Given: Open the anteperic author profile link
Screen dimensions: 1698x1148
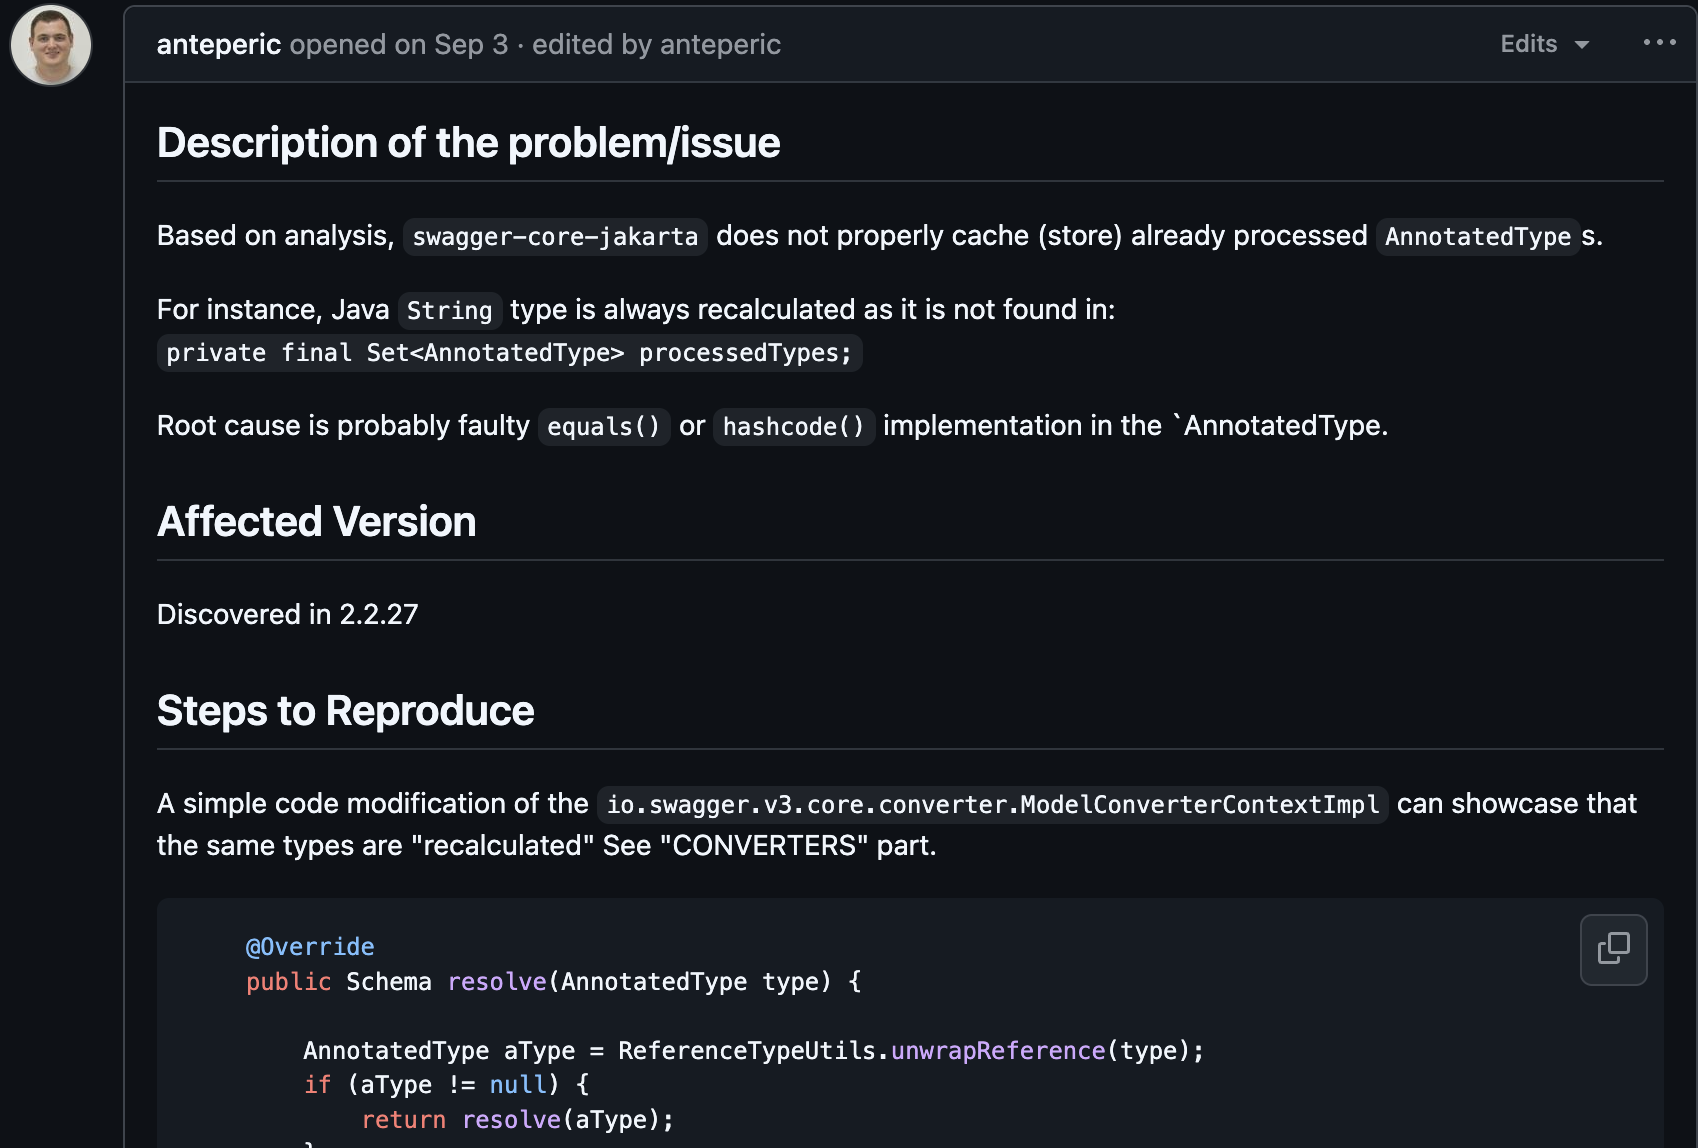Looking at the screenshot, I should (218, 45).
